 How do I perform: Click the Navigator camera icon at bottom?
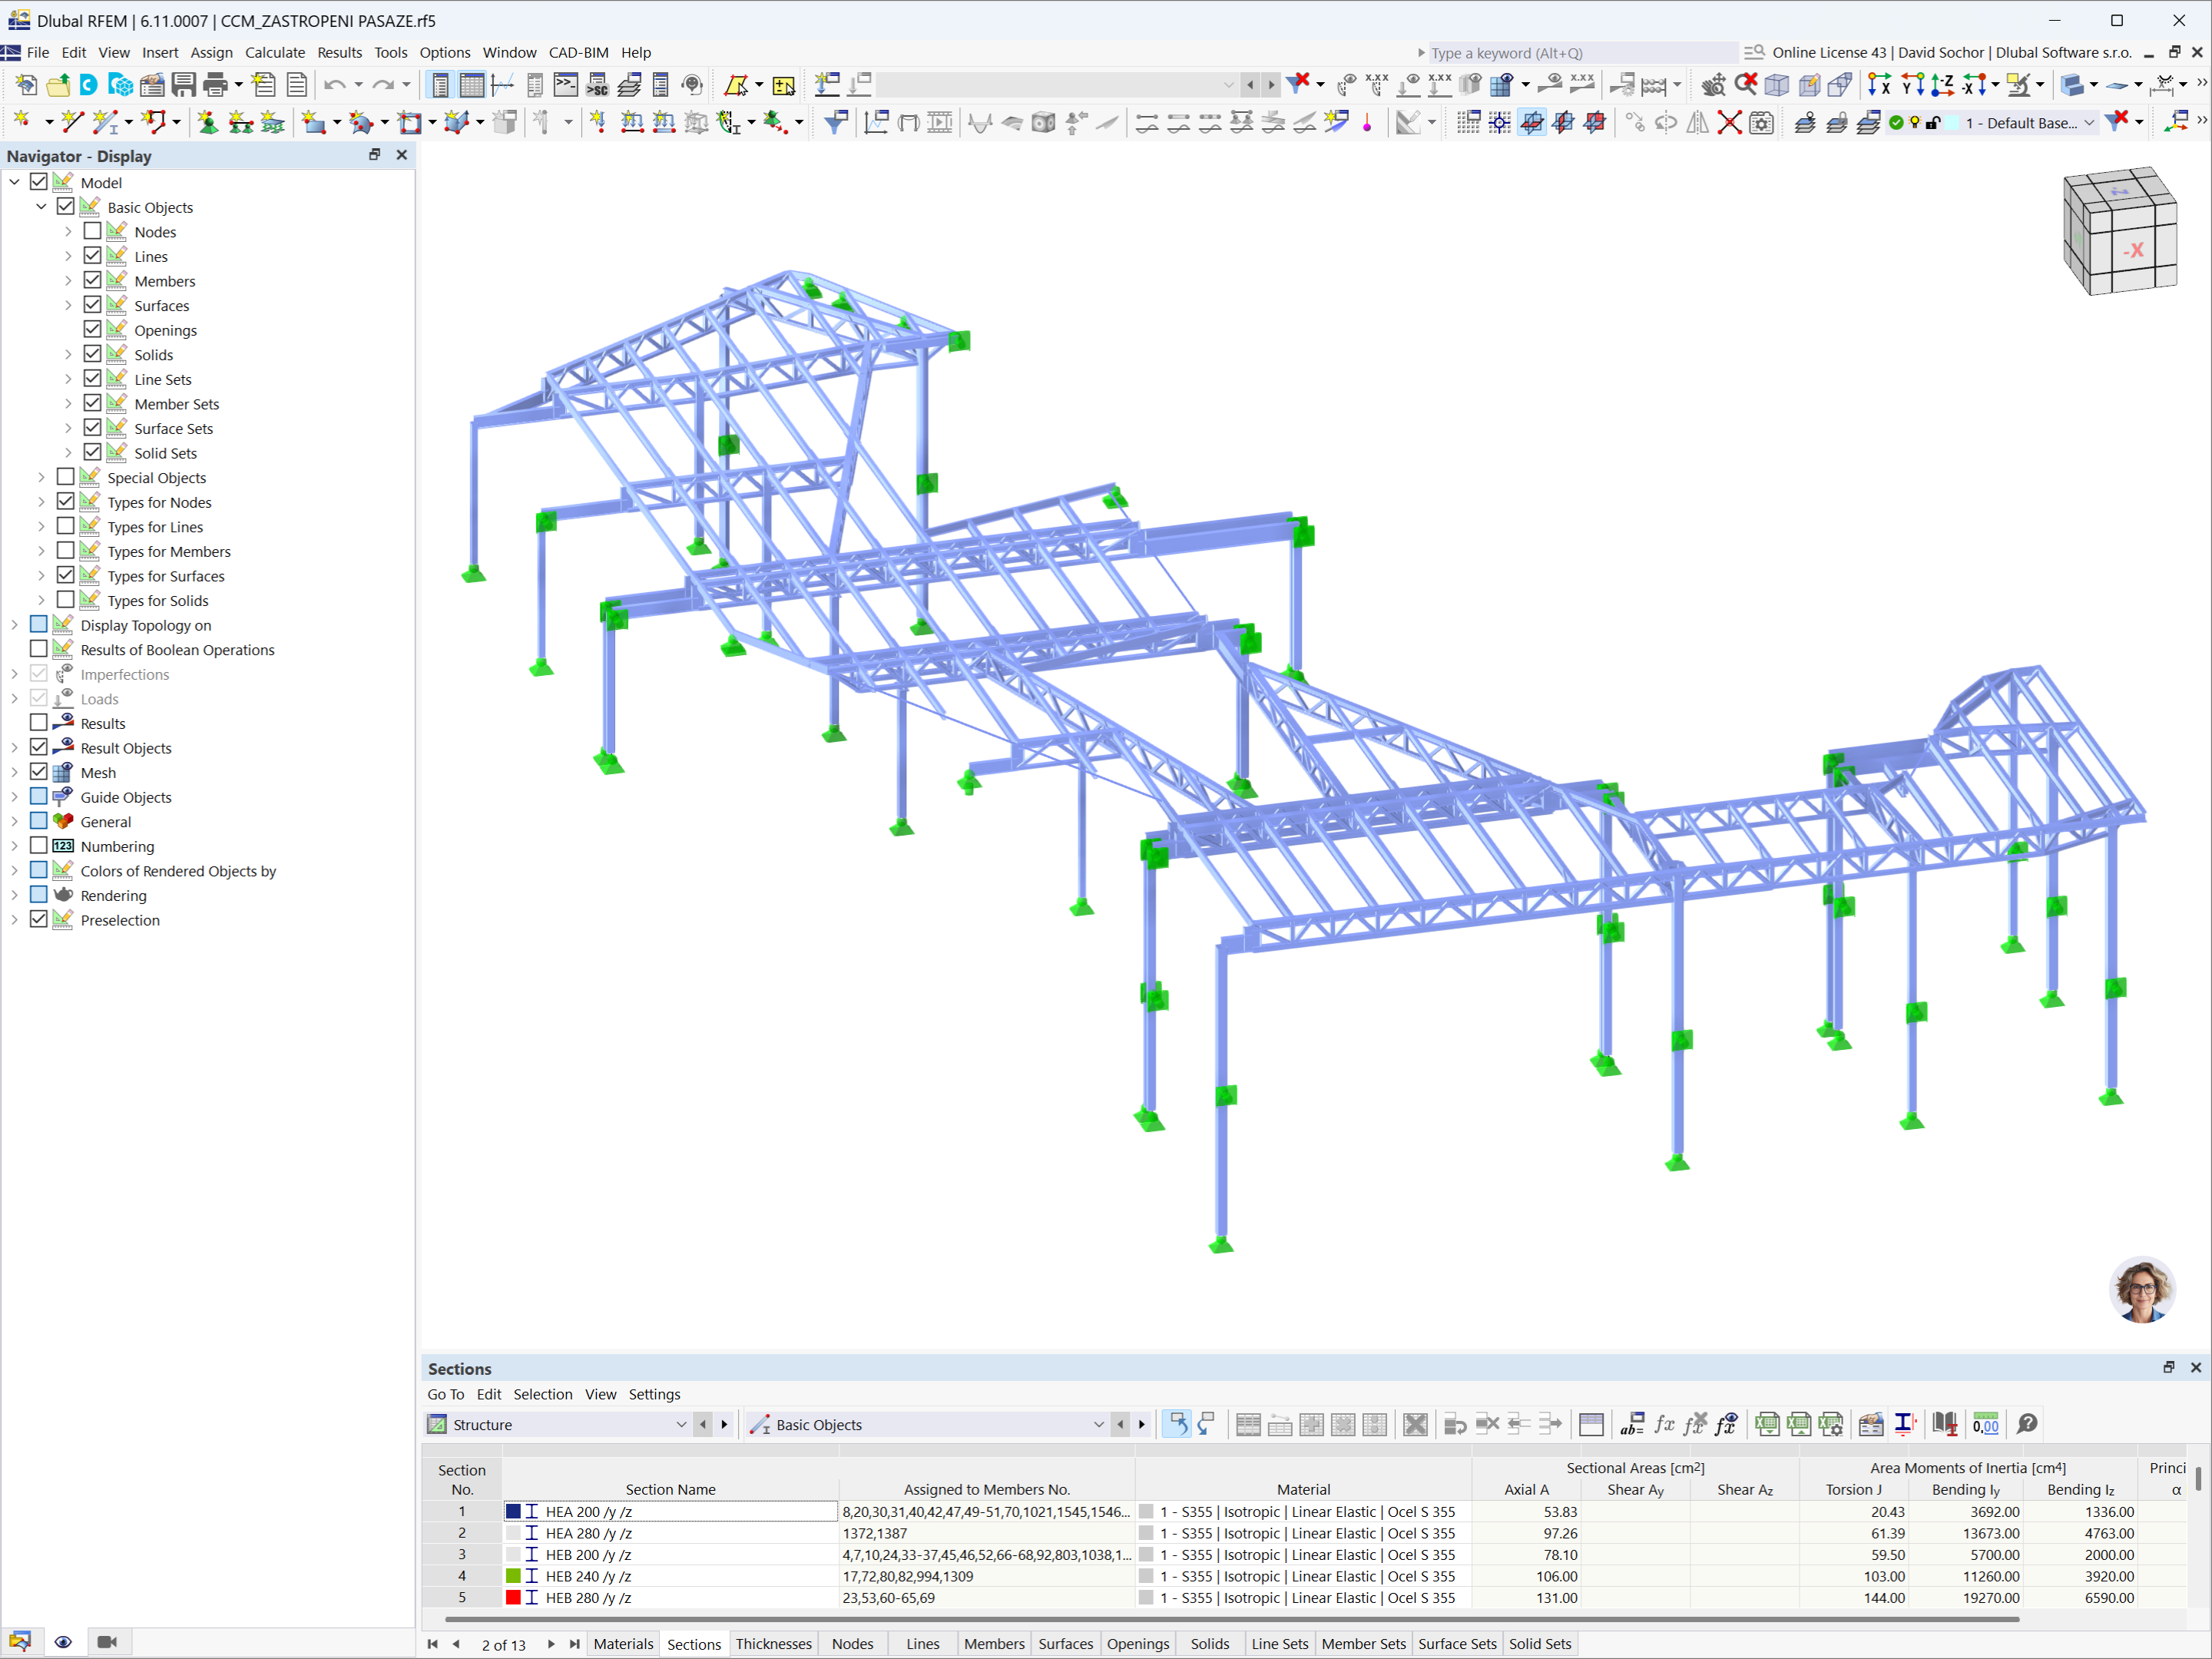coord(107,1642)
